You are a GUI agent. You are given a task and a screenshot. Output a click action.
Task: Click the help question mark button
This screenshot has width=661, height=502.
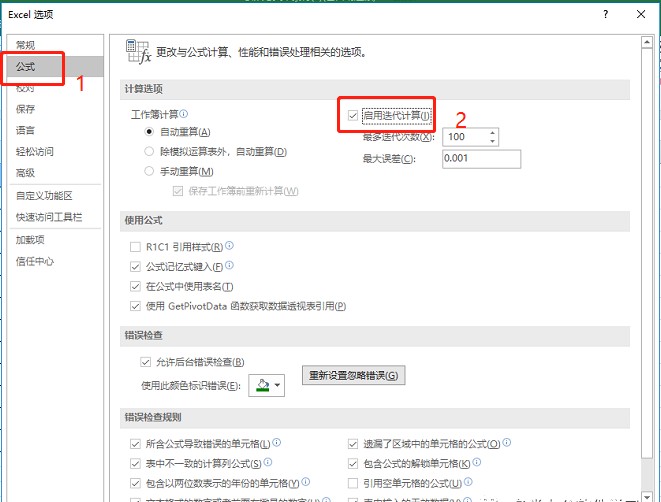(605, 14)
